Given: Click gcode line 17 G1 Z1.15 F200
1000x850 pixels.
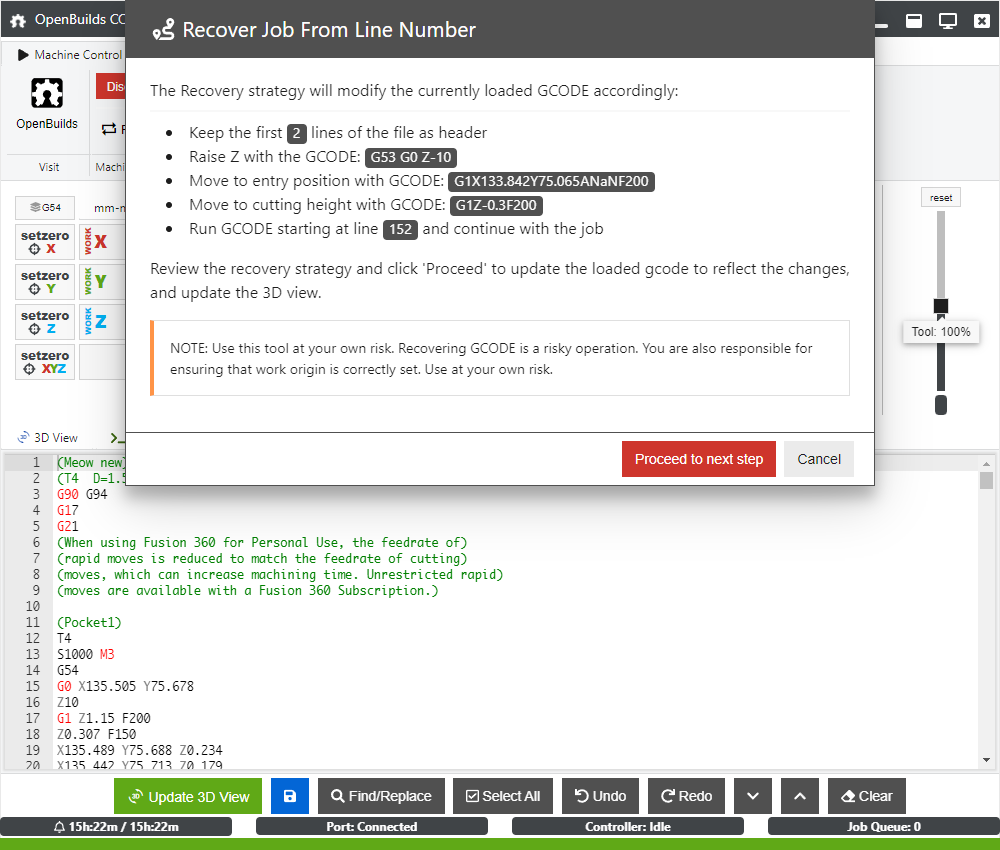Looking at the screenshot, I should point(104,718).
